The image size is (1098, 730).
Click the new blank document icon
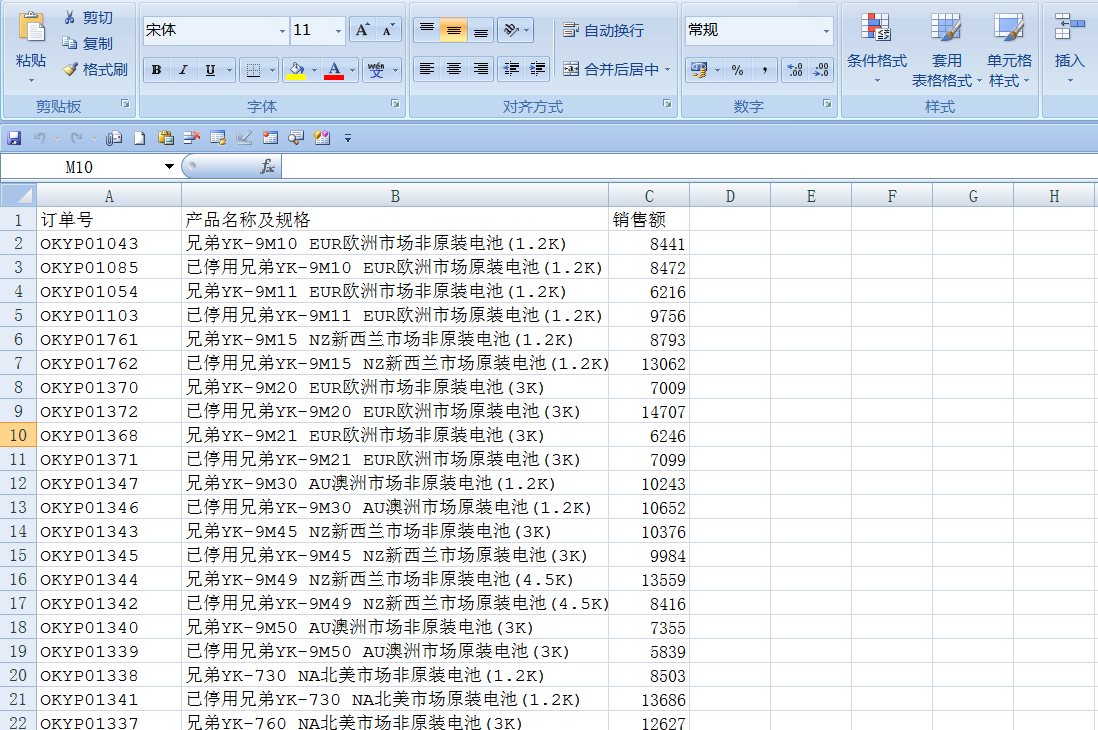(140, 138)
